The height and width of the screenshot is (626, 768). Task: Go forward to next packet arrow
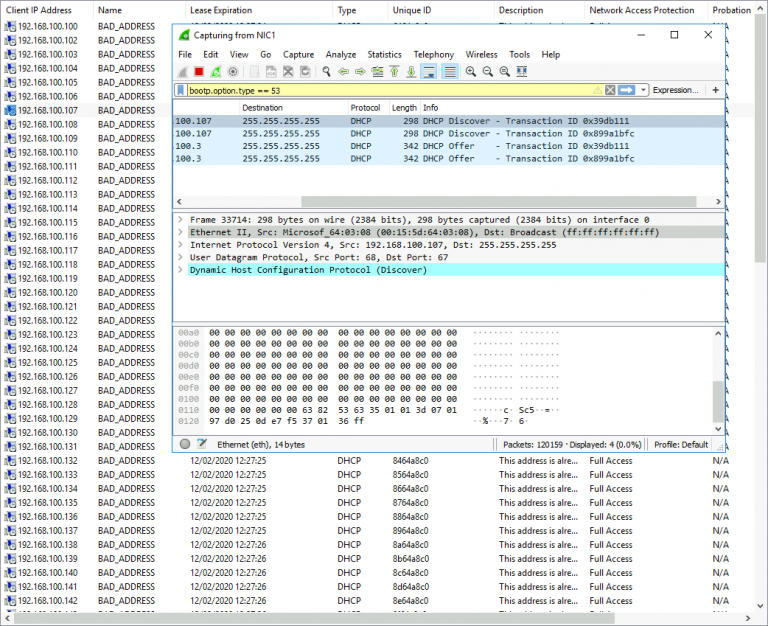click(360, 72)
